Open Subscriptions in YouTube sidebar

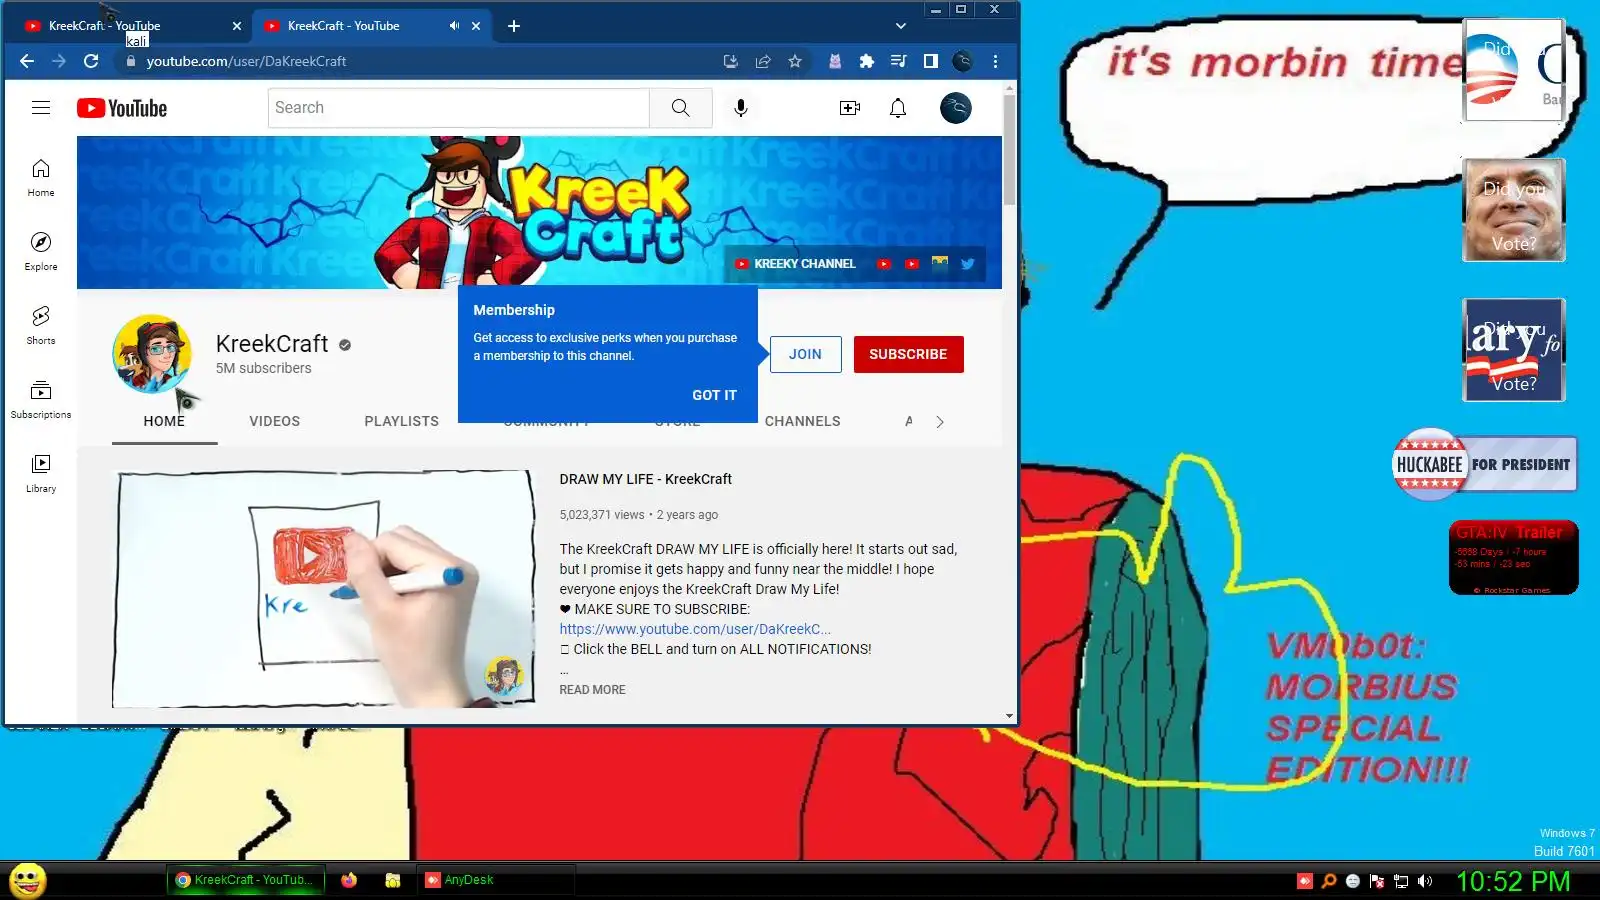pos(41,400)
